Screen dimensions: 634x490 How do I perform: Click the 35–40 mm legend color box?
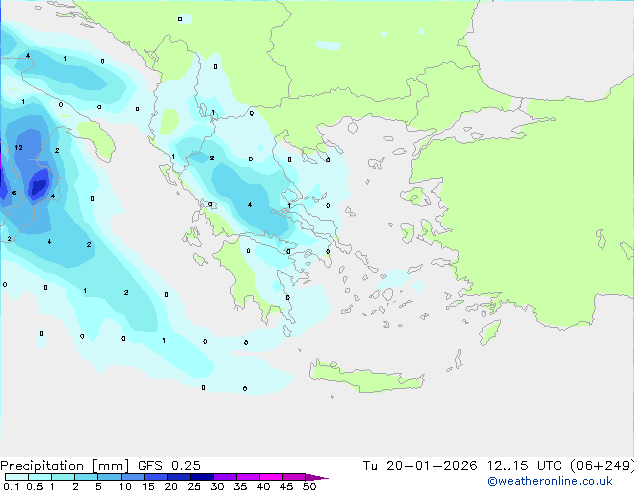(247, 477)
